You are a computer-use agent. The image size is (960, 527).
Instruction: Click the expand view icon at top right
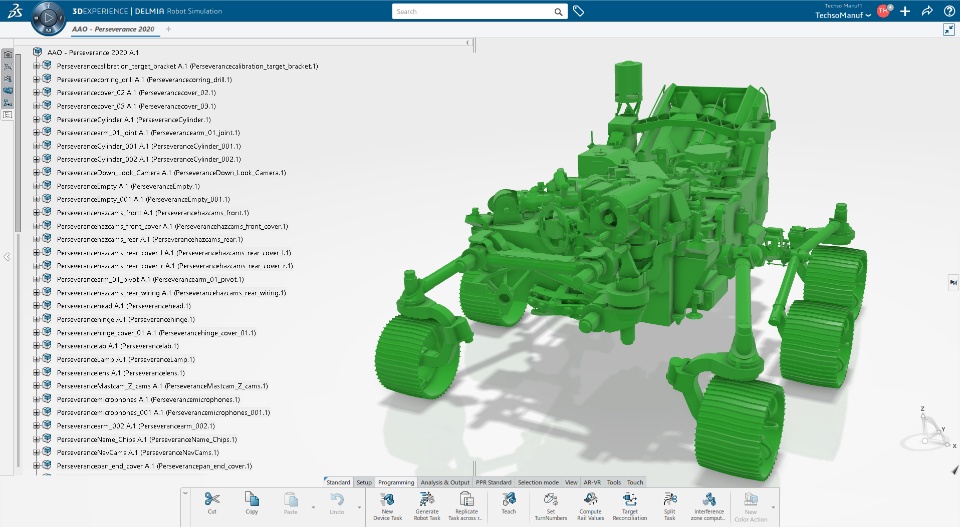tap(949, 29)
